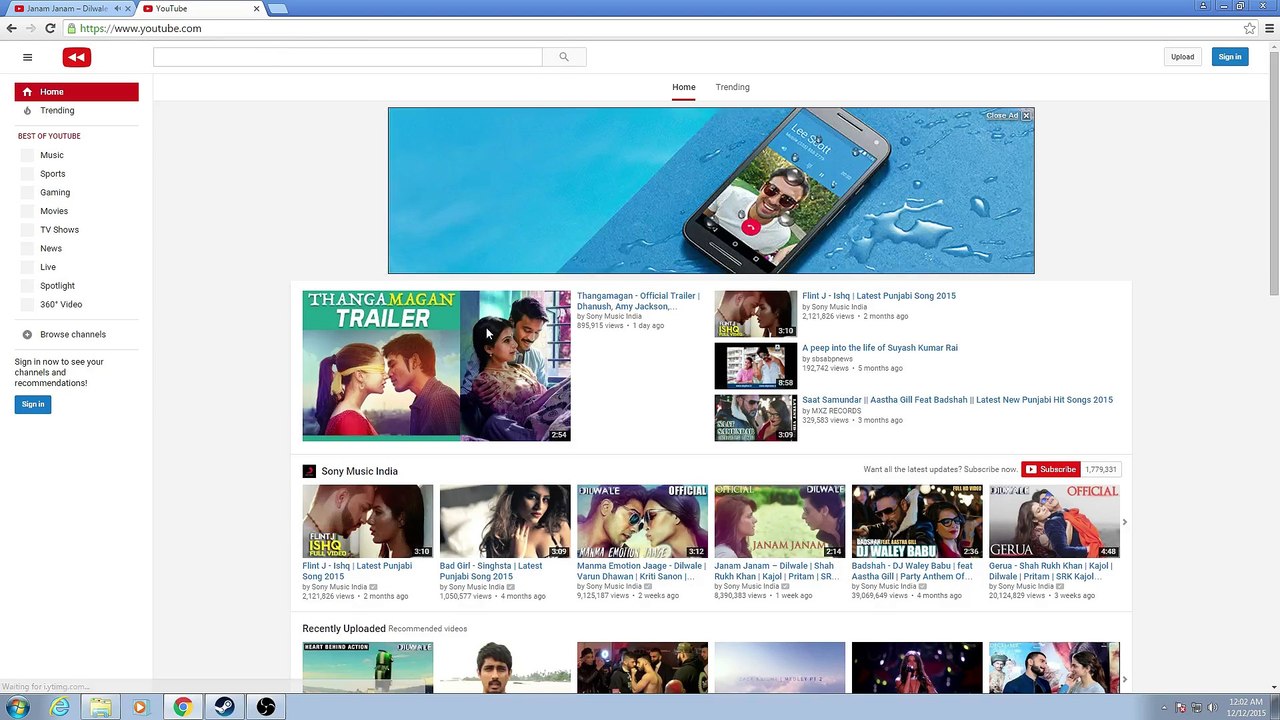
Task: Open a new browser tab
Action: pos(278,9)
